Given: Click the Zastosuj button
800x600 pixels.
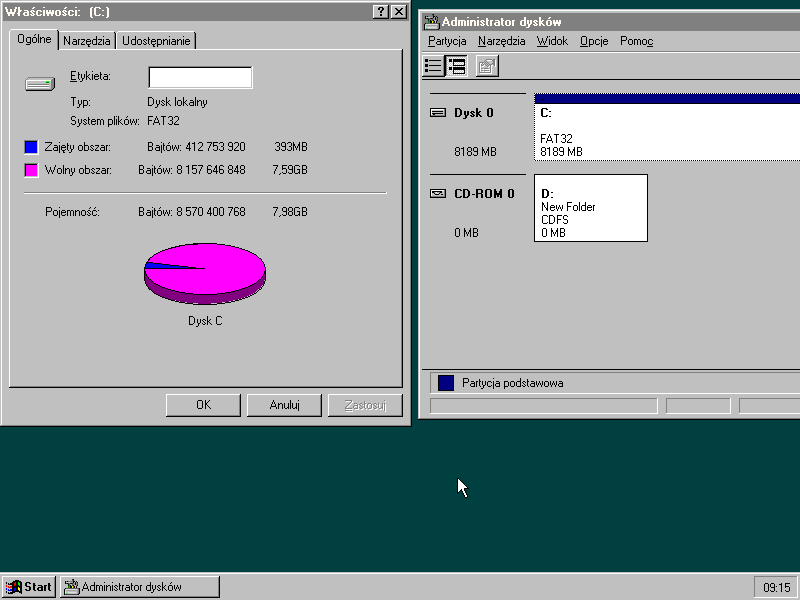Looking at the screenshot, I should (365, 405).
